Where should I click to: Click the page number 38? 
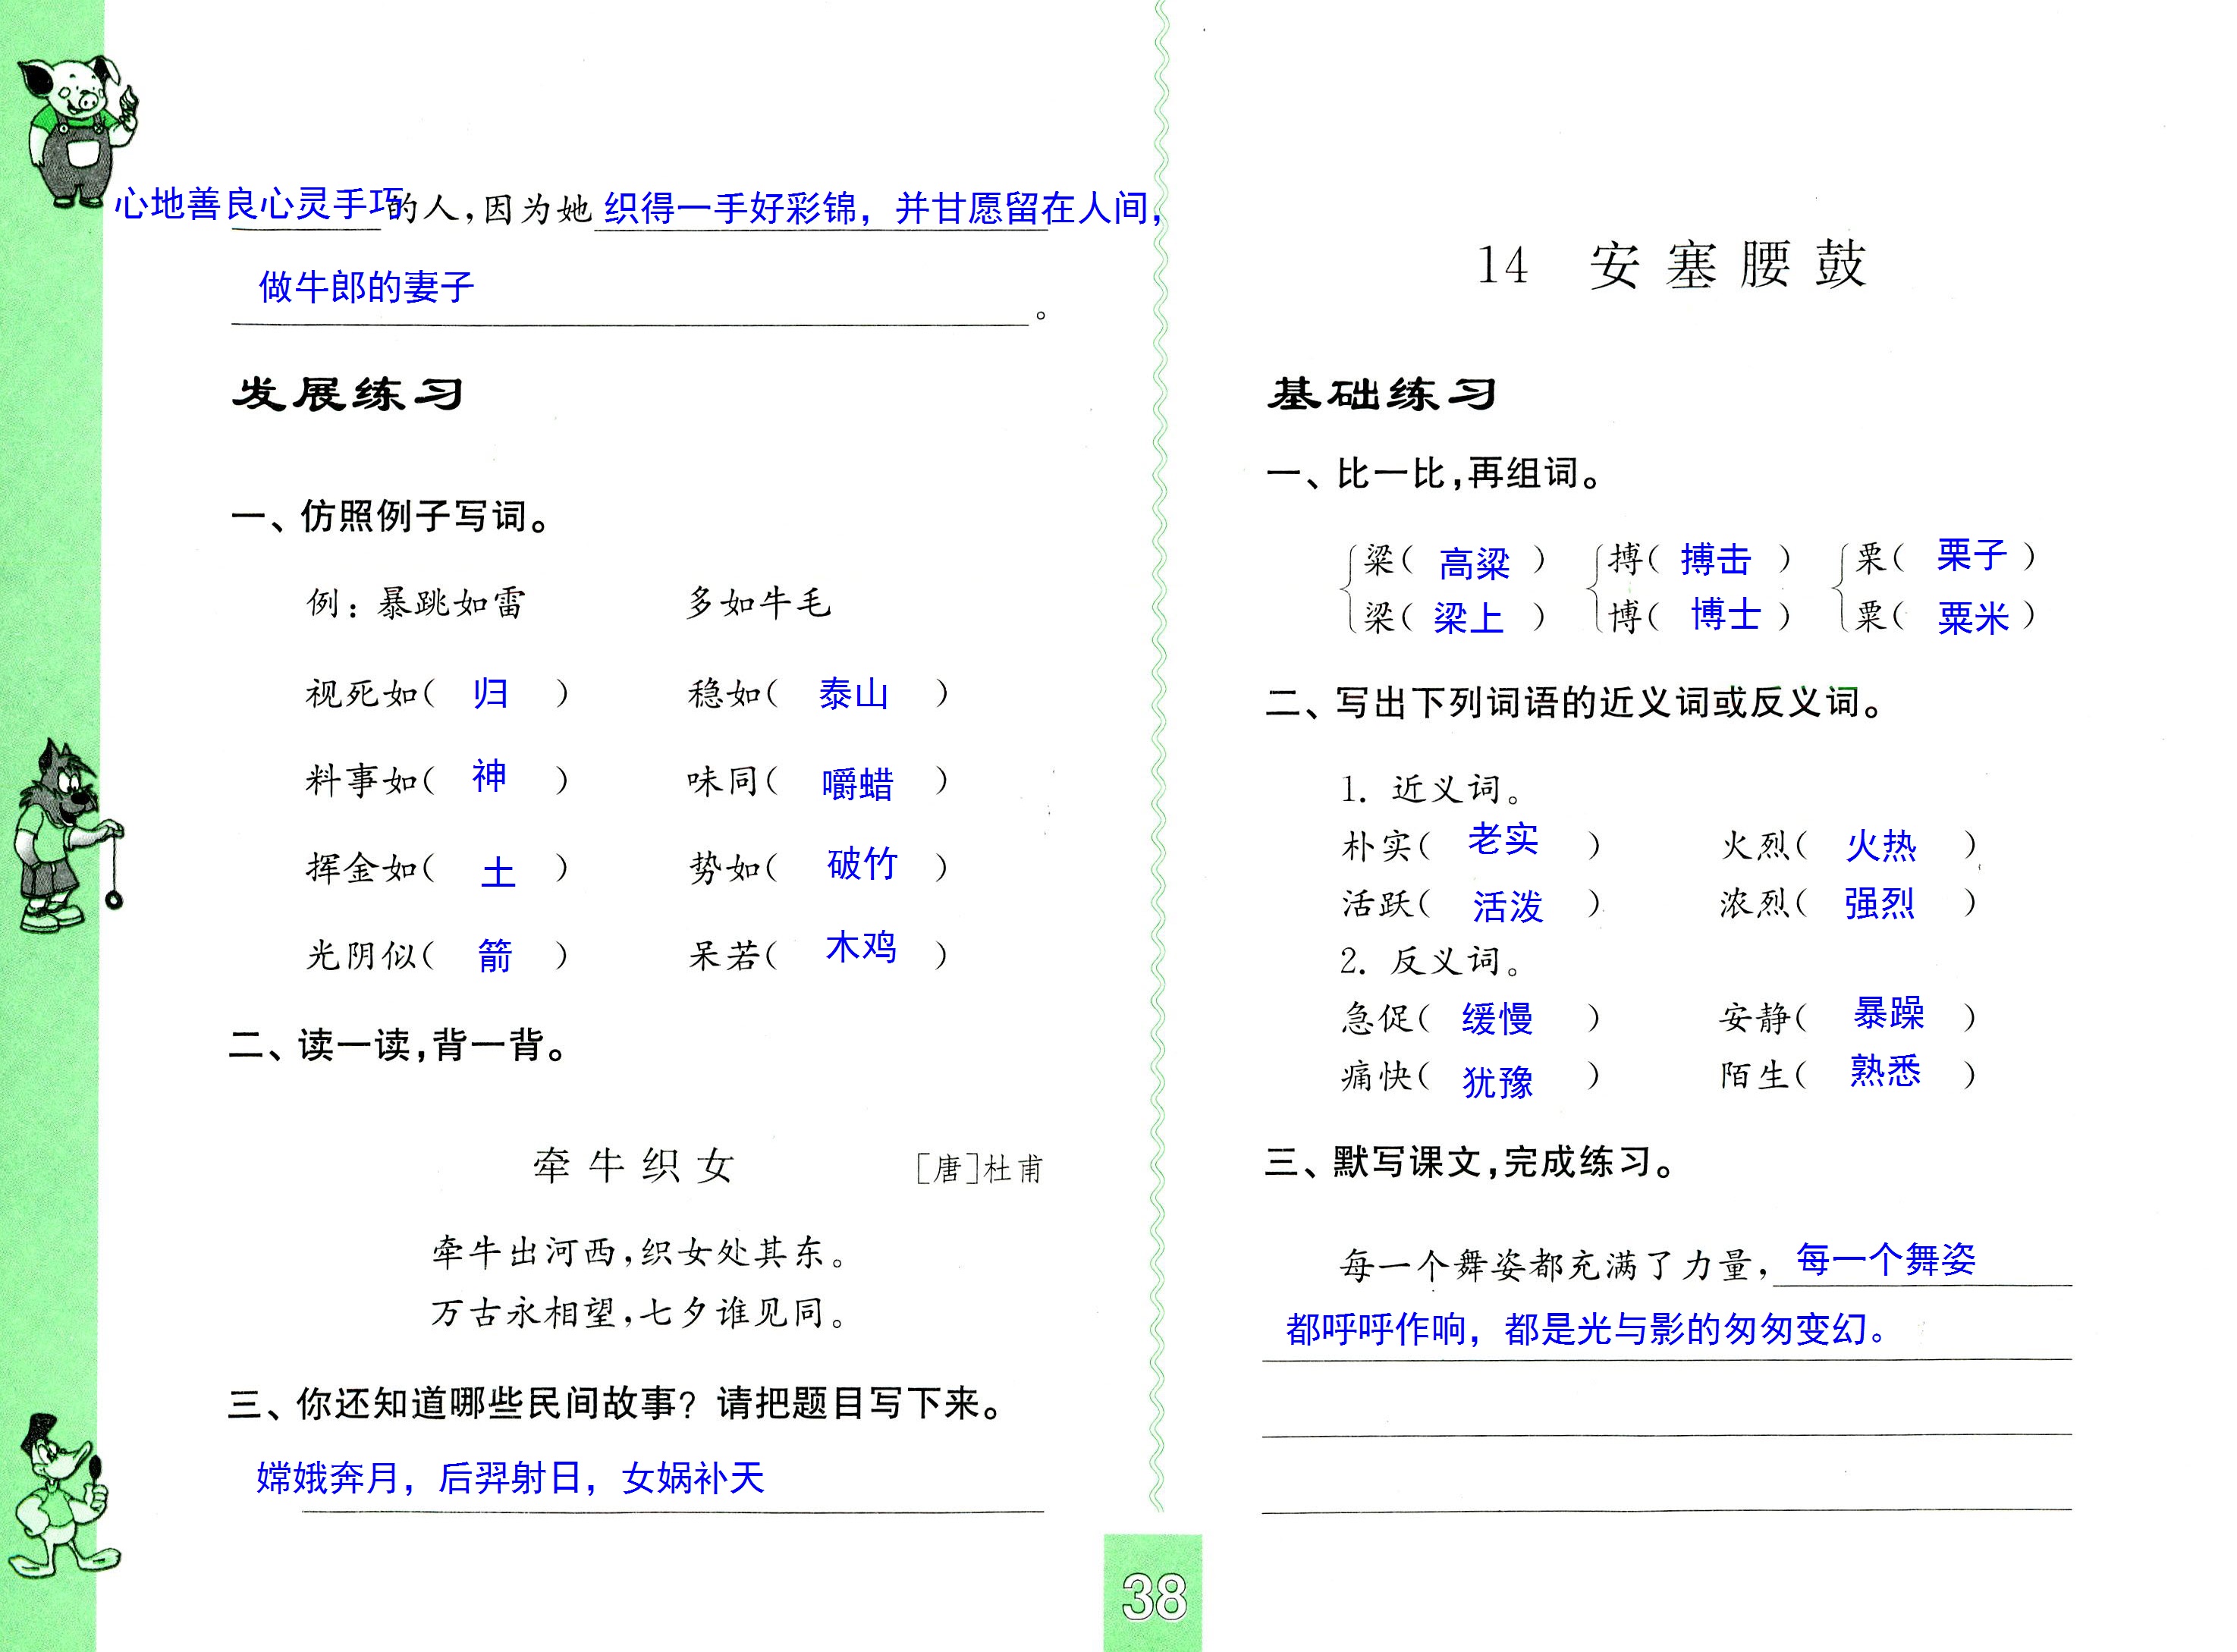pos(1154,1597)
